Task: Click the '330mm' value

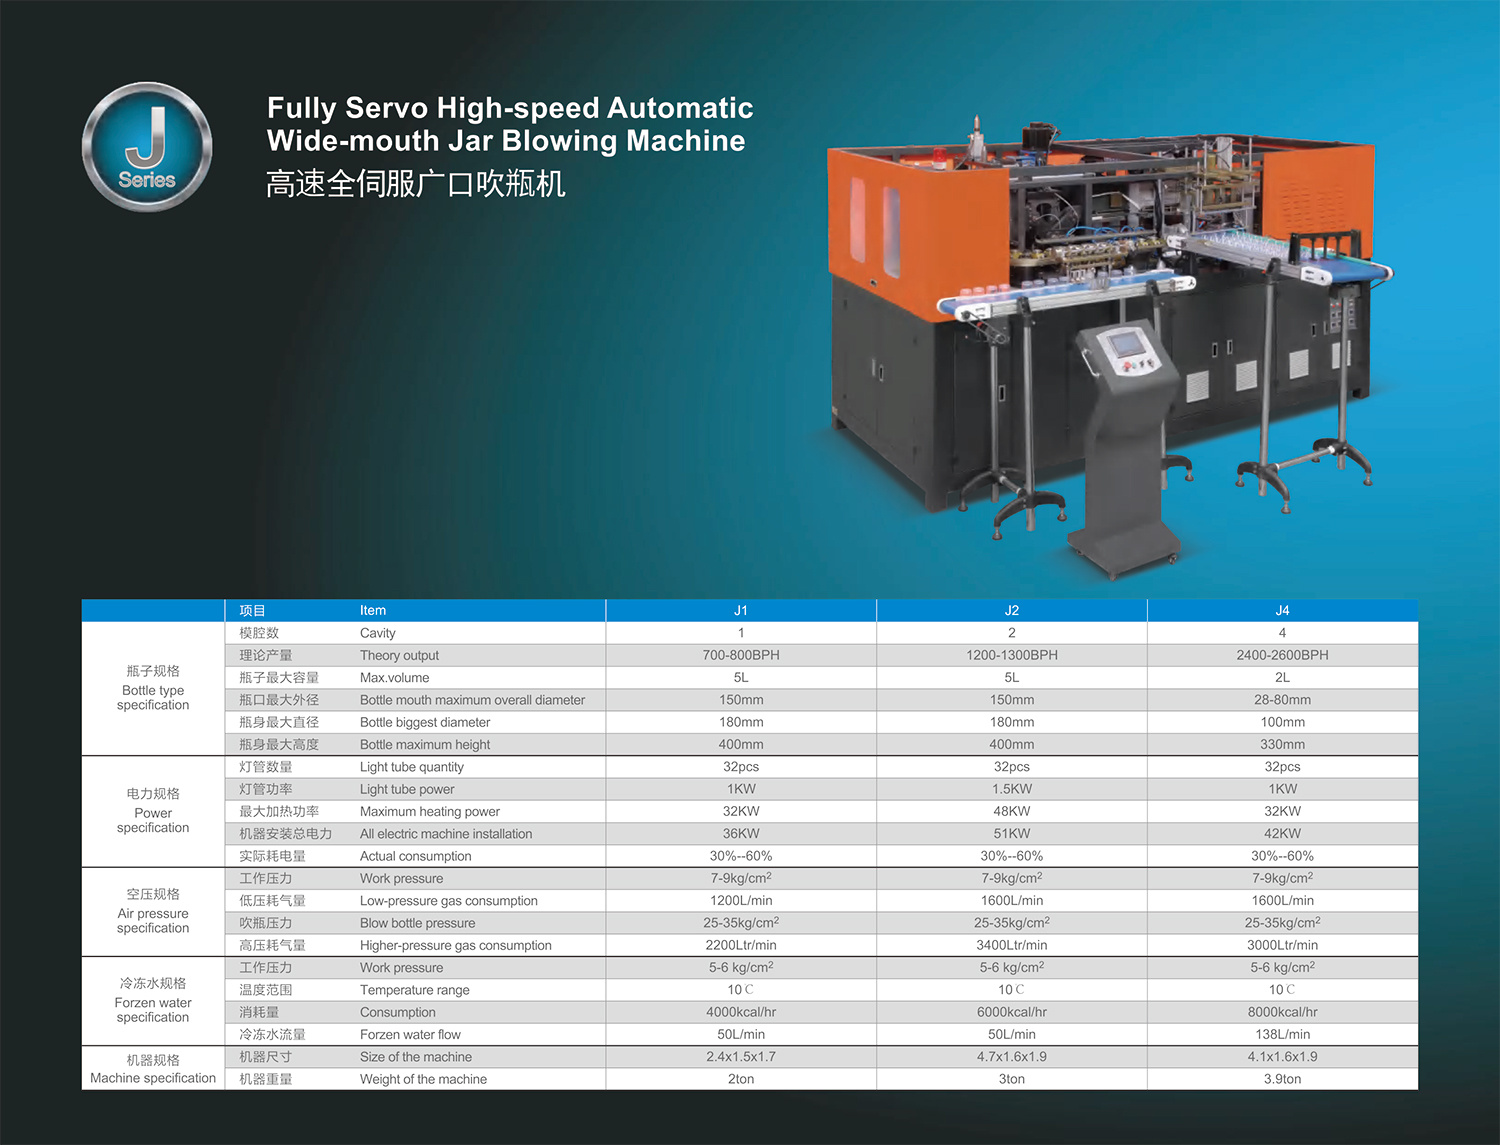Action: tap(1282, 744)
